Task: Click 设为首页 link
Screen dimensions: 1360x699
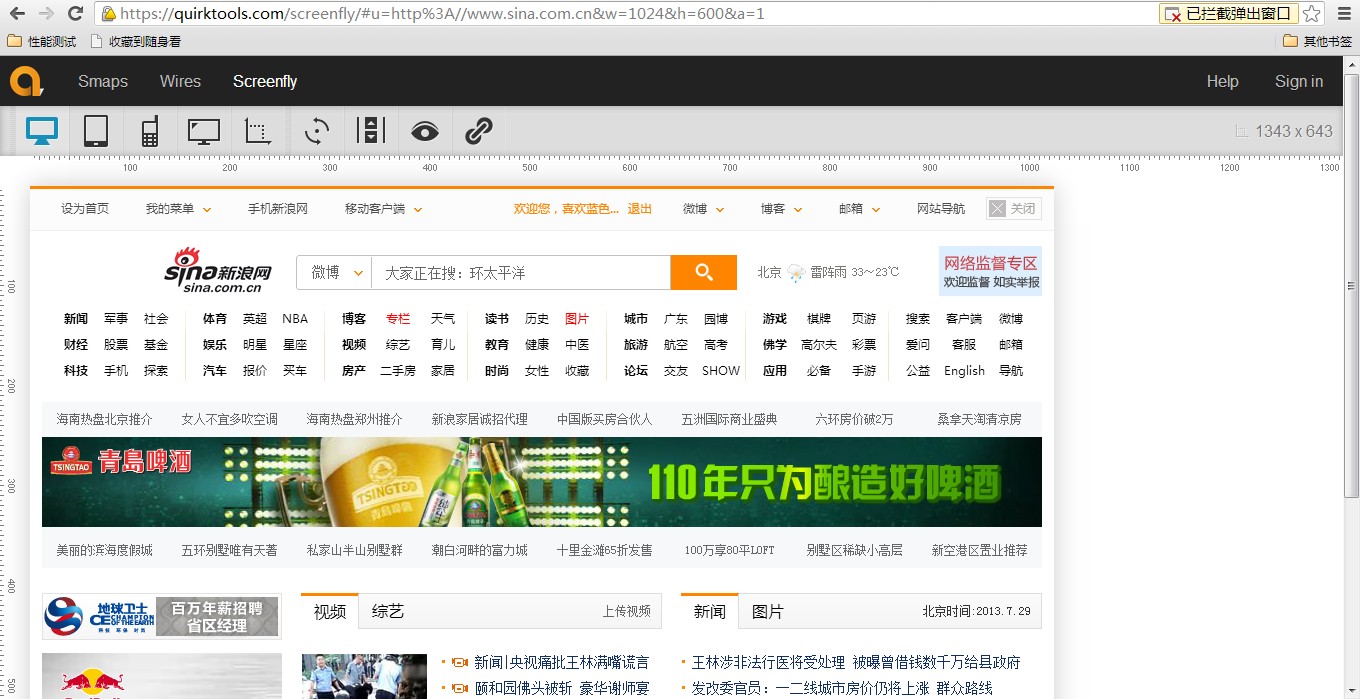Action: tap(85, 209)
